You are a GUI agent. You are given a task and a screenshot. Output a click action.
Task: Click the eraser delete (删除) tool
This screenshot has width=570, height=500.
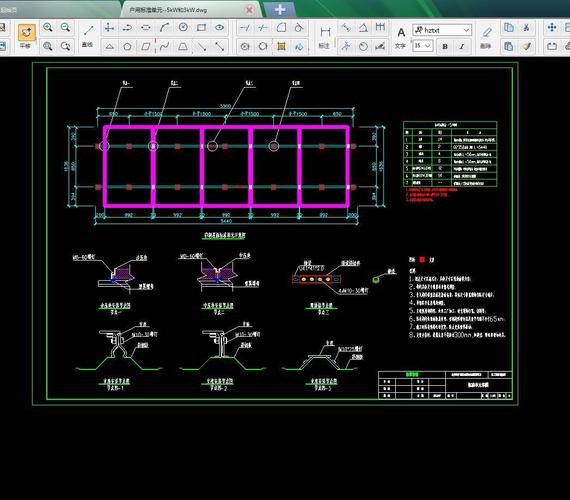click(x=486, y=37)
